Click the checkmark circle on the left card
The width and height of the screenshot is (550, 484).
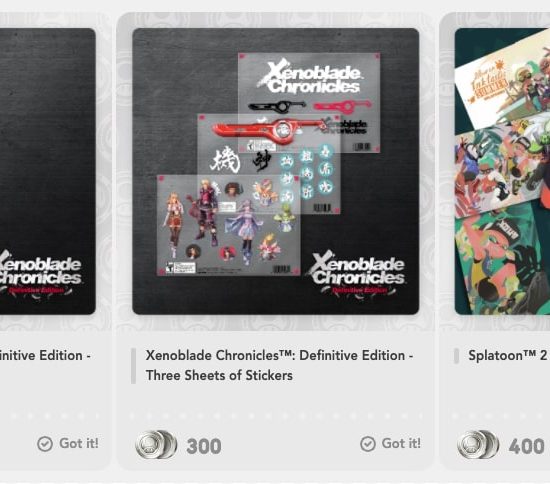tap(45, 444)
